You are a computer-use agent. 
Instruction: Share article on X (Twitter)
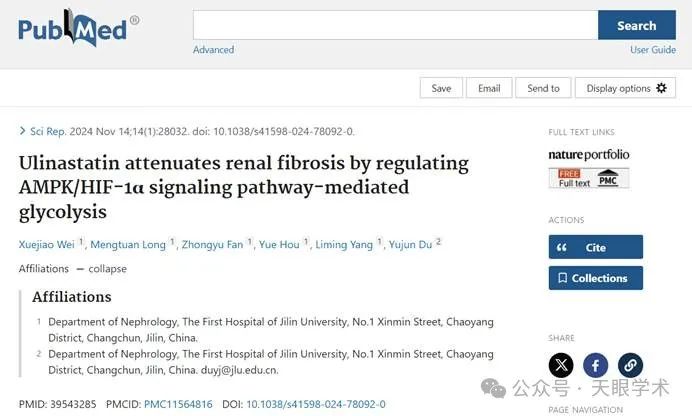pyautogui.click(x=561, y=365)
